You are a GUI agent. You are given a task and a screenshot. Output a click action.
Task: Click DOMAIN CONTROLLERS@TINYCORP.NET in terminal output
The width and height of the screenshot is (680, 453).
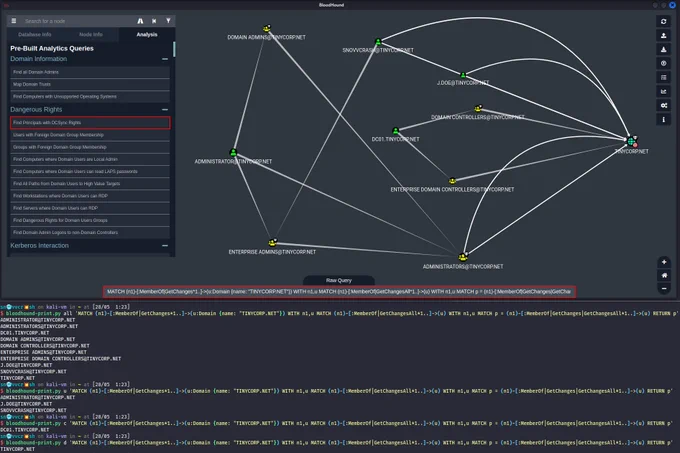coord(45,346)
